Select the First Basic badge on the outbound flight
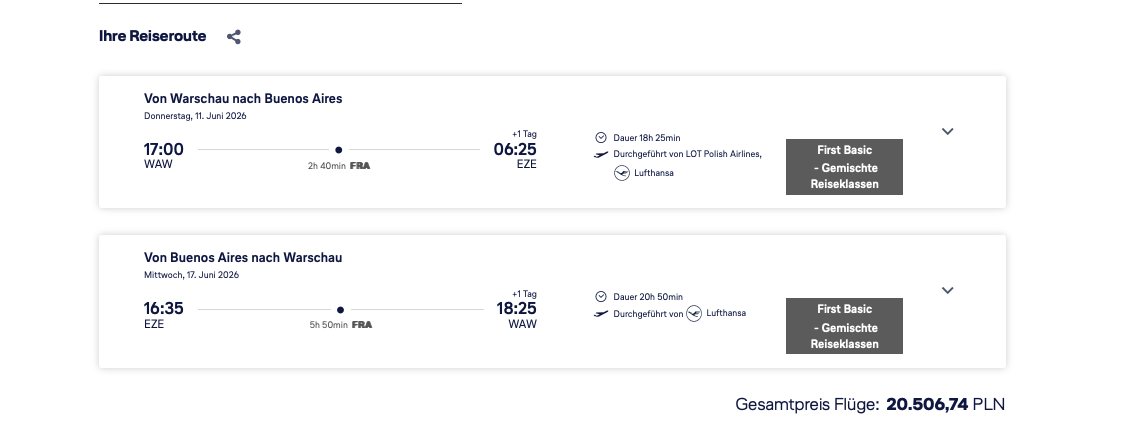Viewport: 1139px width, 421px height. pos(844,167)
